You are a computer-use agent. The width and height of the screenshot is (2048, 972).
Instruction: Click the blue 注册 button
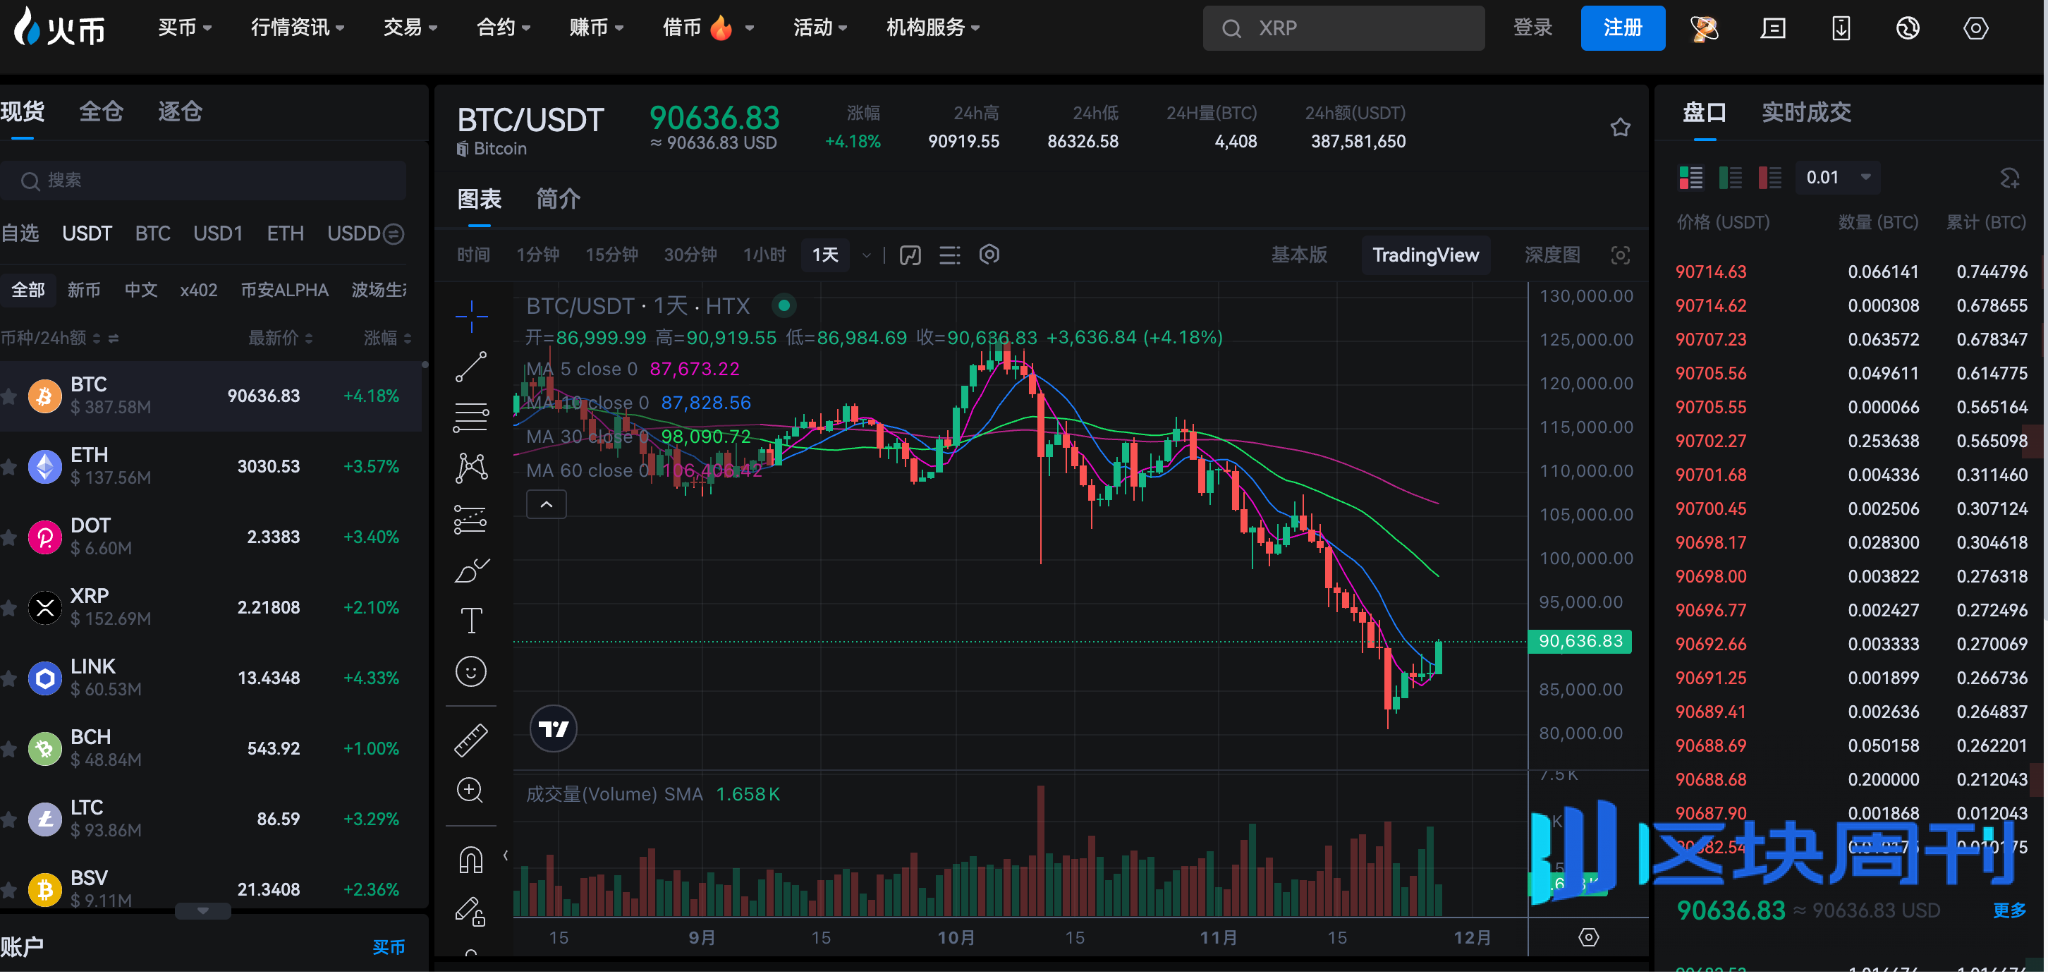coord(1622,28)
